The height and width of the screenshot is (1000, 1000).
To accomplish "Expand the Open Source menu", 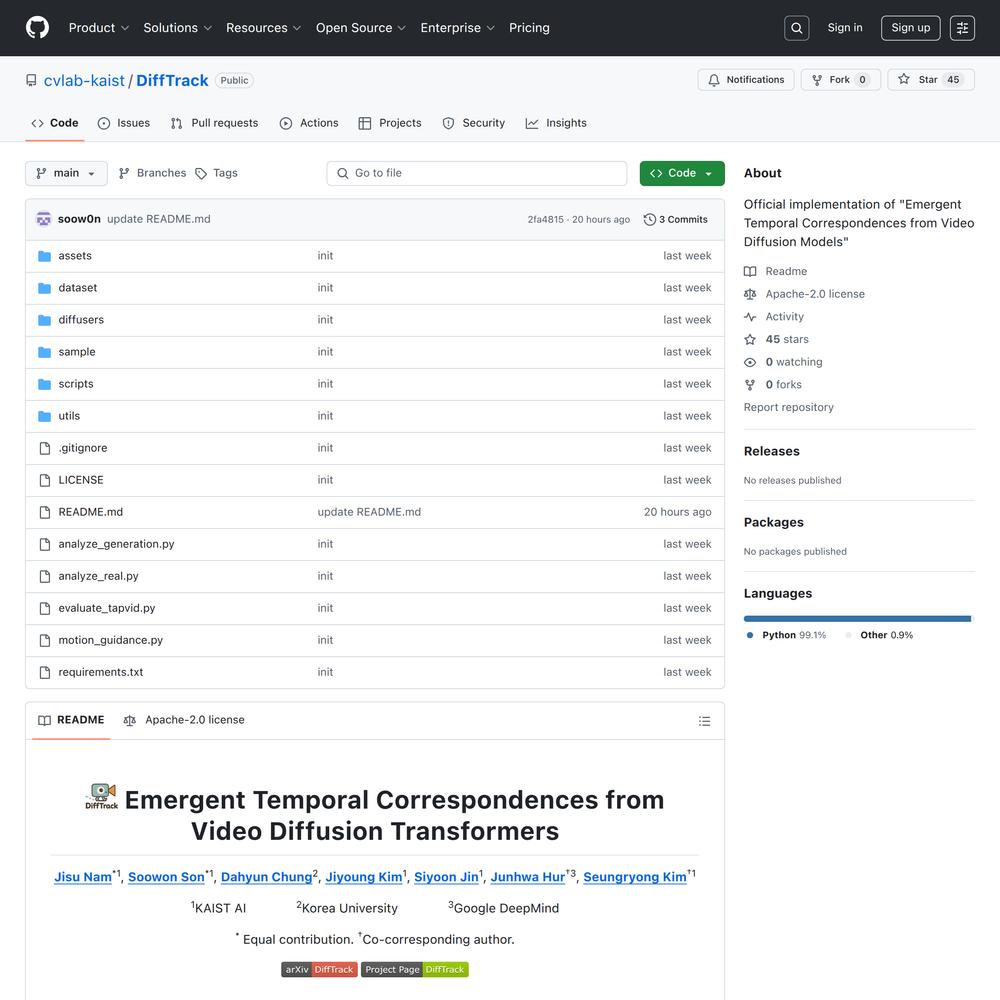I will click(360, 28).
